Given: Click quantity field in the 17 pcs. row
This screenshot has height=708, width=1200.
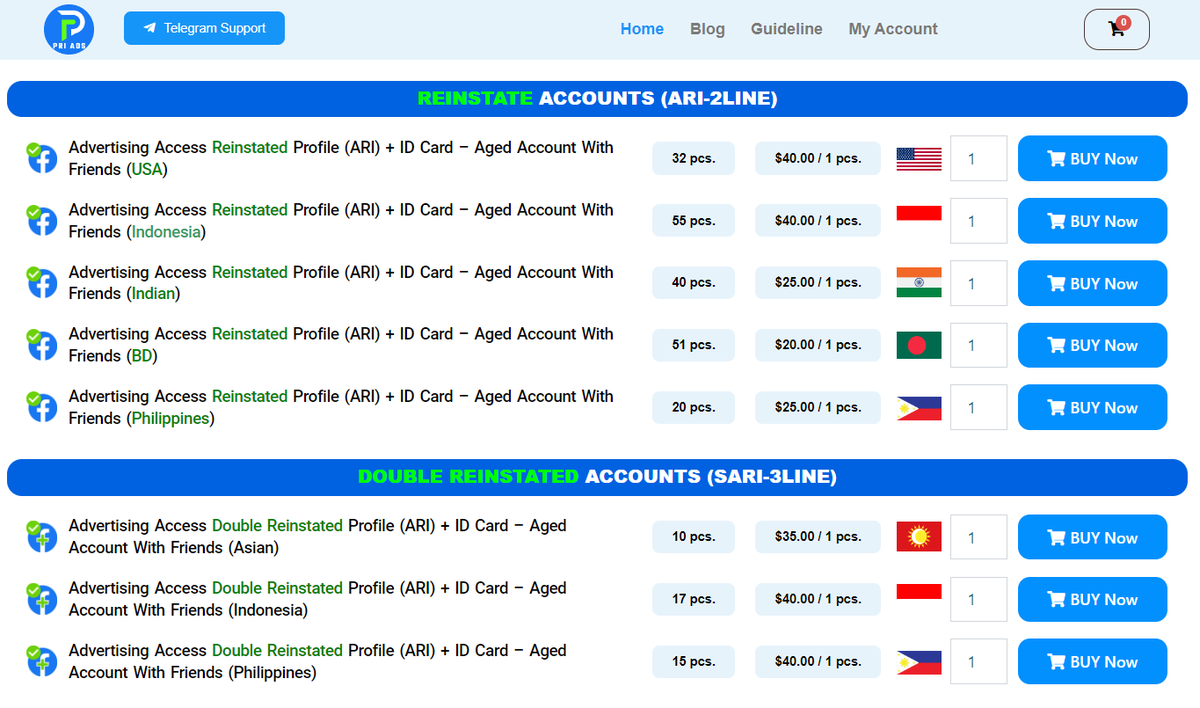Looking at the screenshot, I should coord(978,599).
